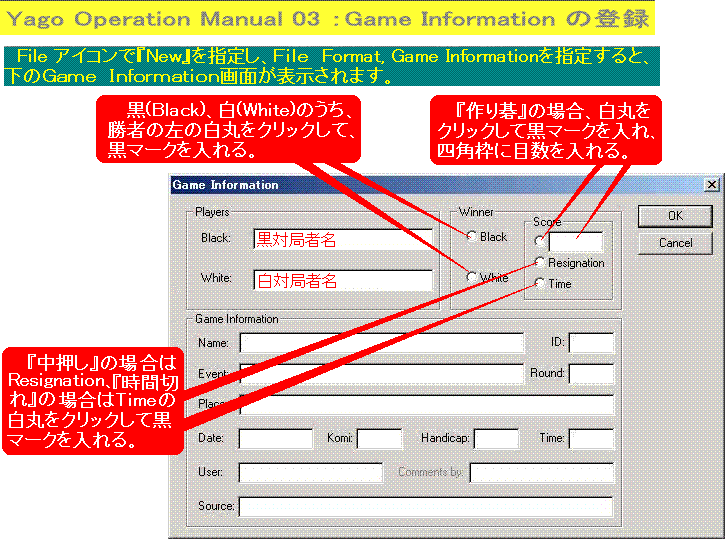Click the Time input field next to Handicap
Image resolution: width=725 pixels, height=539 pixels.
(591, 439)
